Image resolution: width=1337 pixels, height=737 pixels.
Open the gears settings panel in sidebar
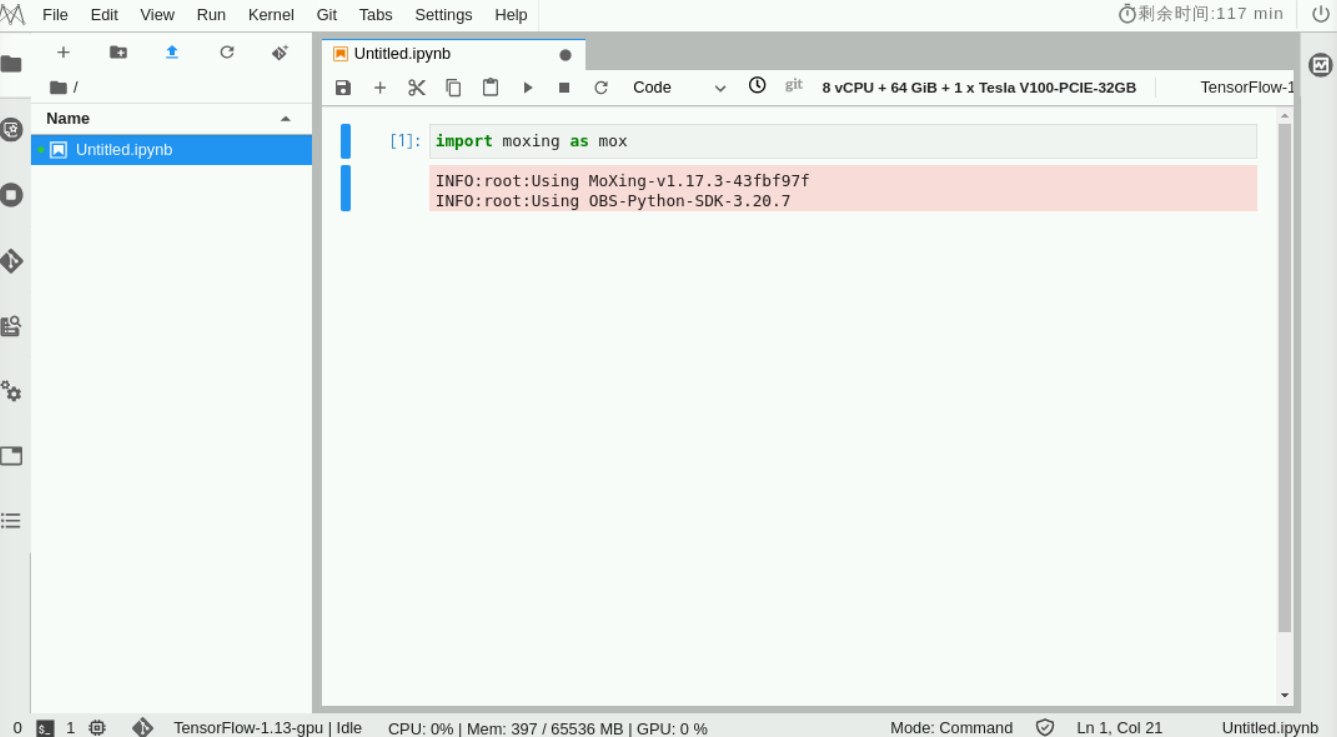tap(11, 391)
